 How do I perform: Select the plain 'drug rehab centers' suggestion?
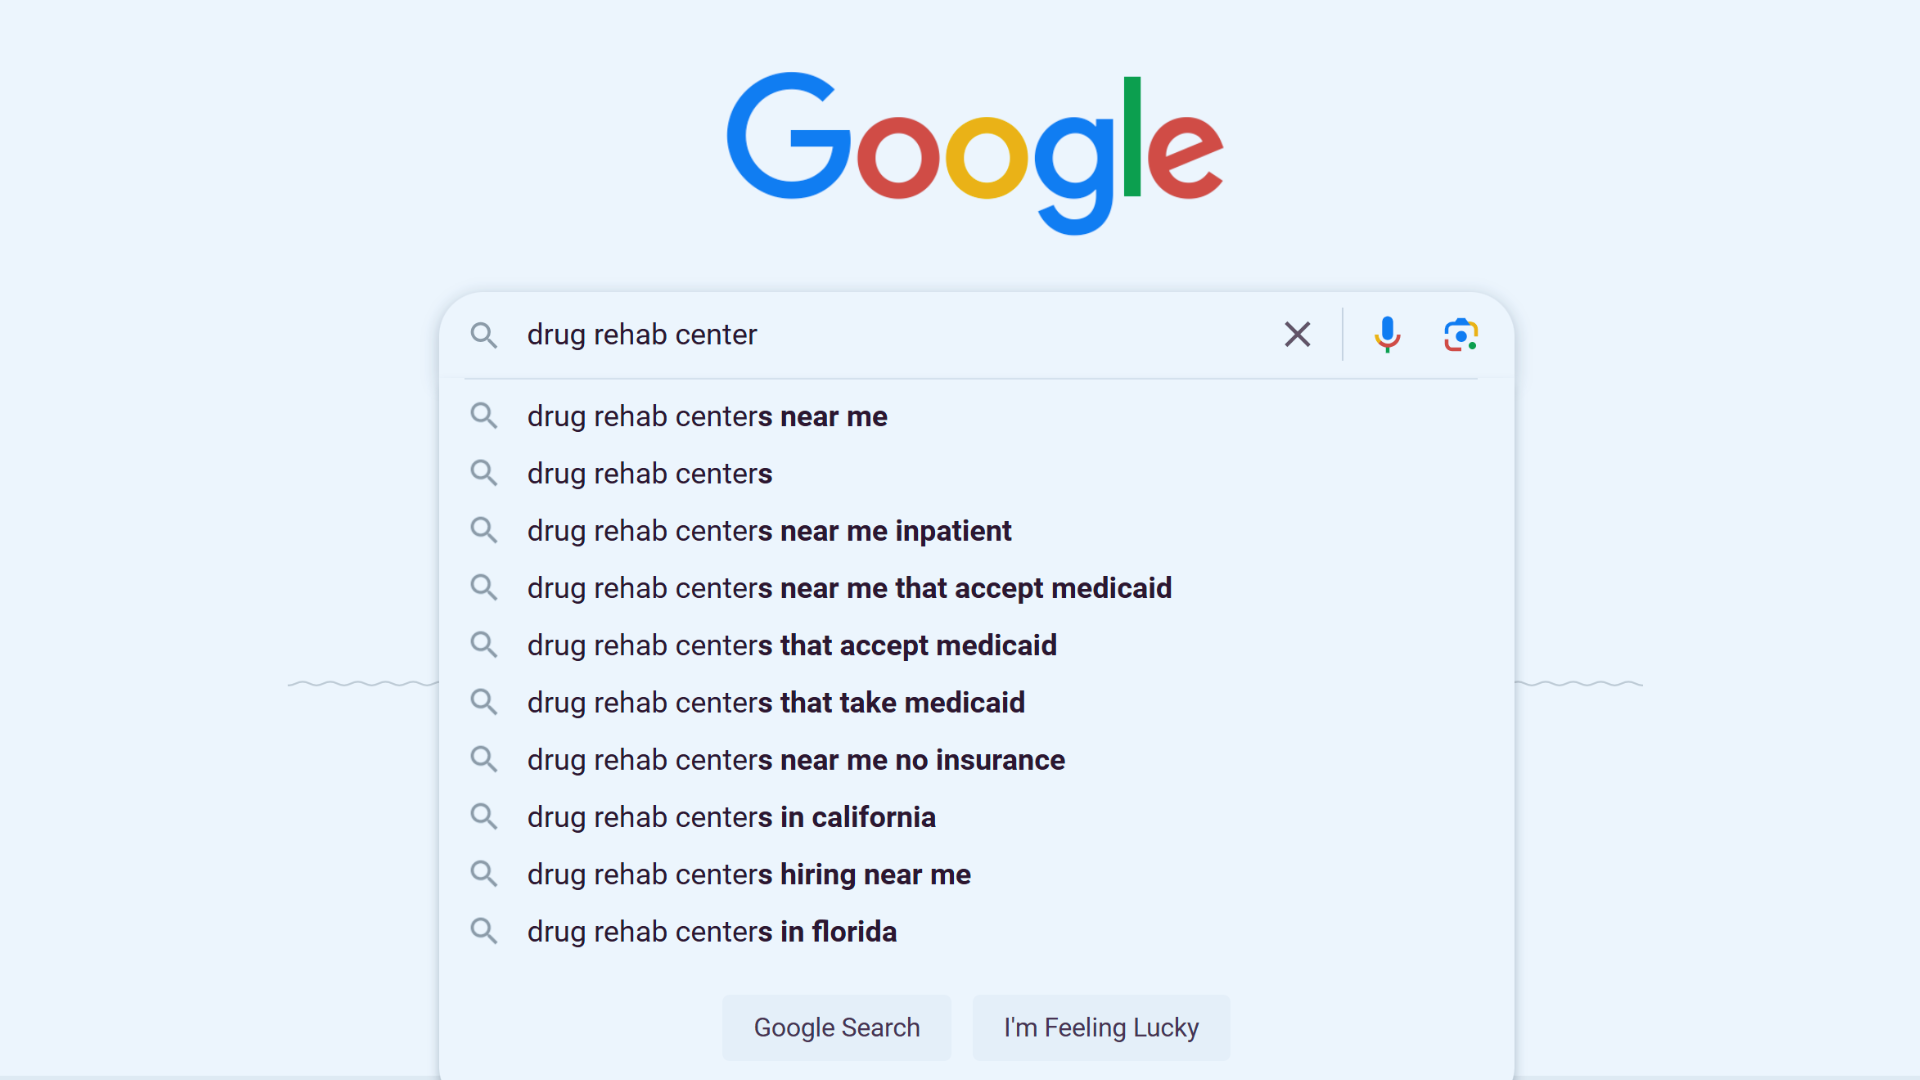coord(649,473)
